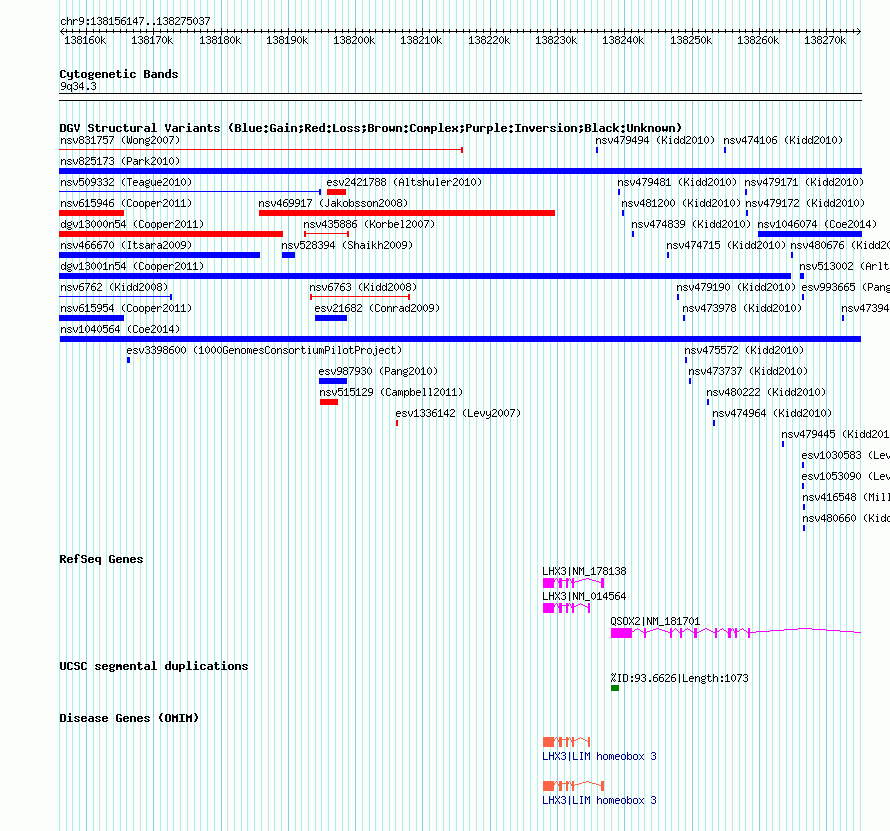Click the nsv831757 (Wong2007) variant label
Viewport: 890px width, 831px height.
120,140
